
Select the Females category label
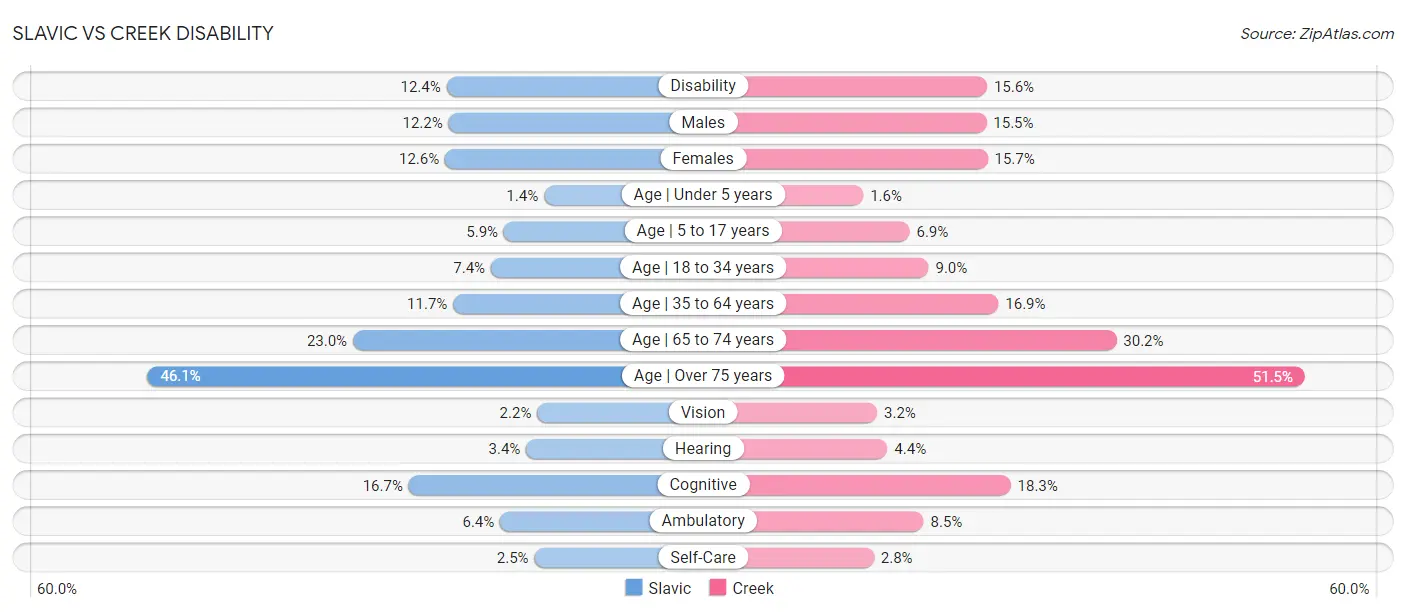[703, 158]
